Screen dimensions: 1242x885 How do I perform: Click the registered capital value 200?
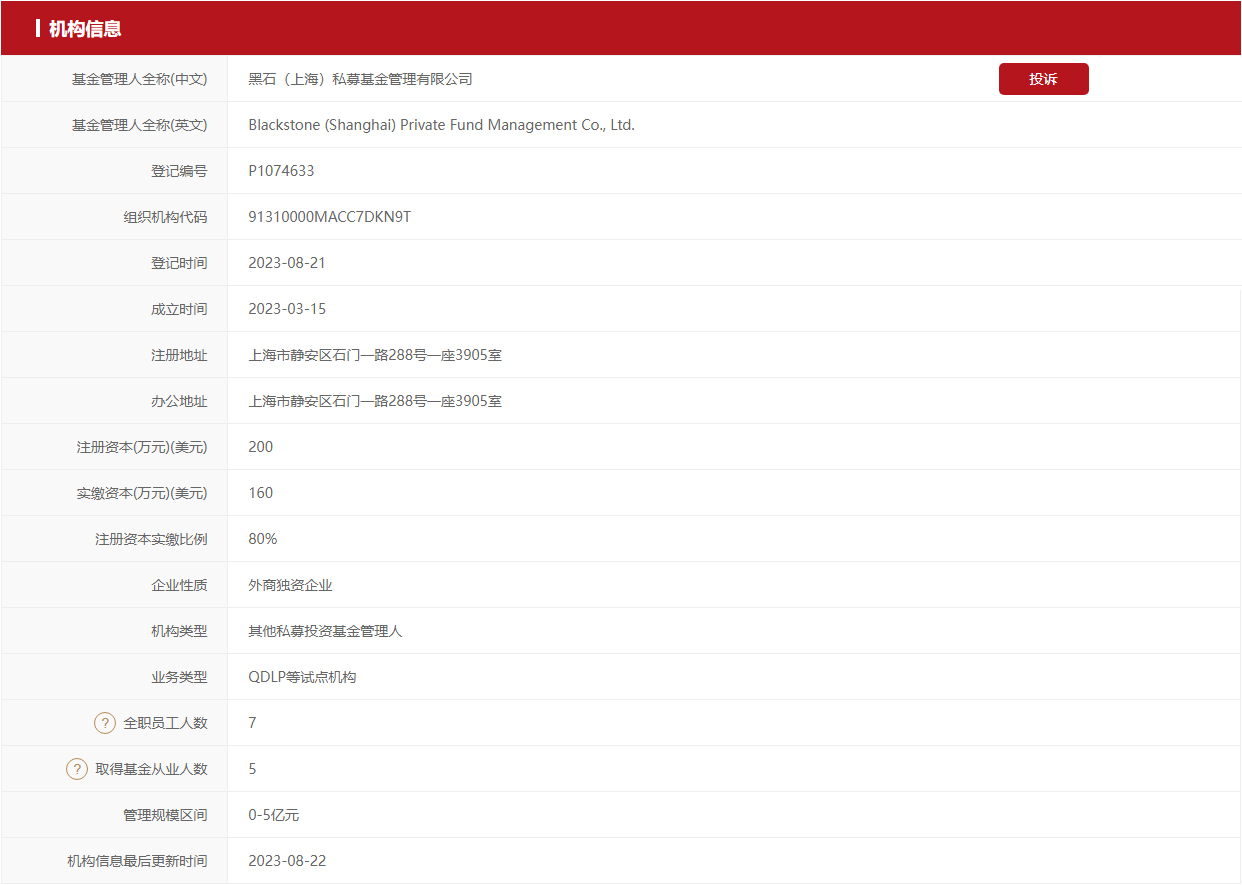[260, 447]
